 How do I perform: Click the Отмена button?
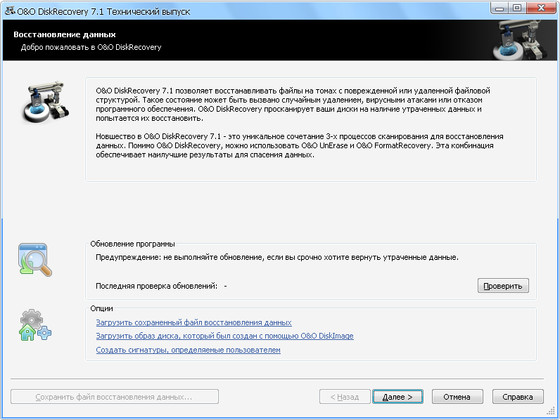(457, 397)
